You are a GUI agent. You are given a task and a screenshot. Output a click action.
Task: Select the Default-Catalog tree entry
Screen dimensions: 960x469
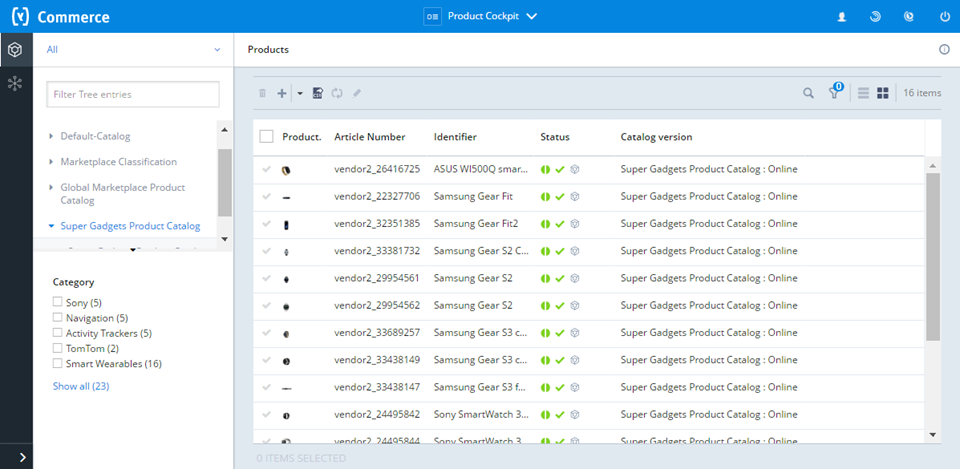(96, 136)
